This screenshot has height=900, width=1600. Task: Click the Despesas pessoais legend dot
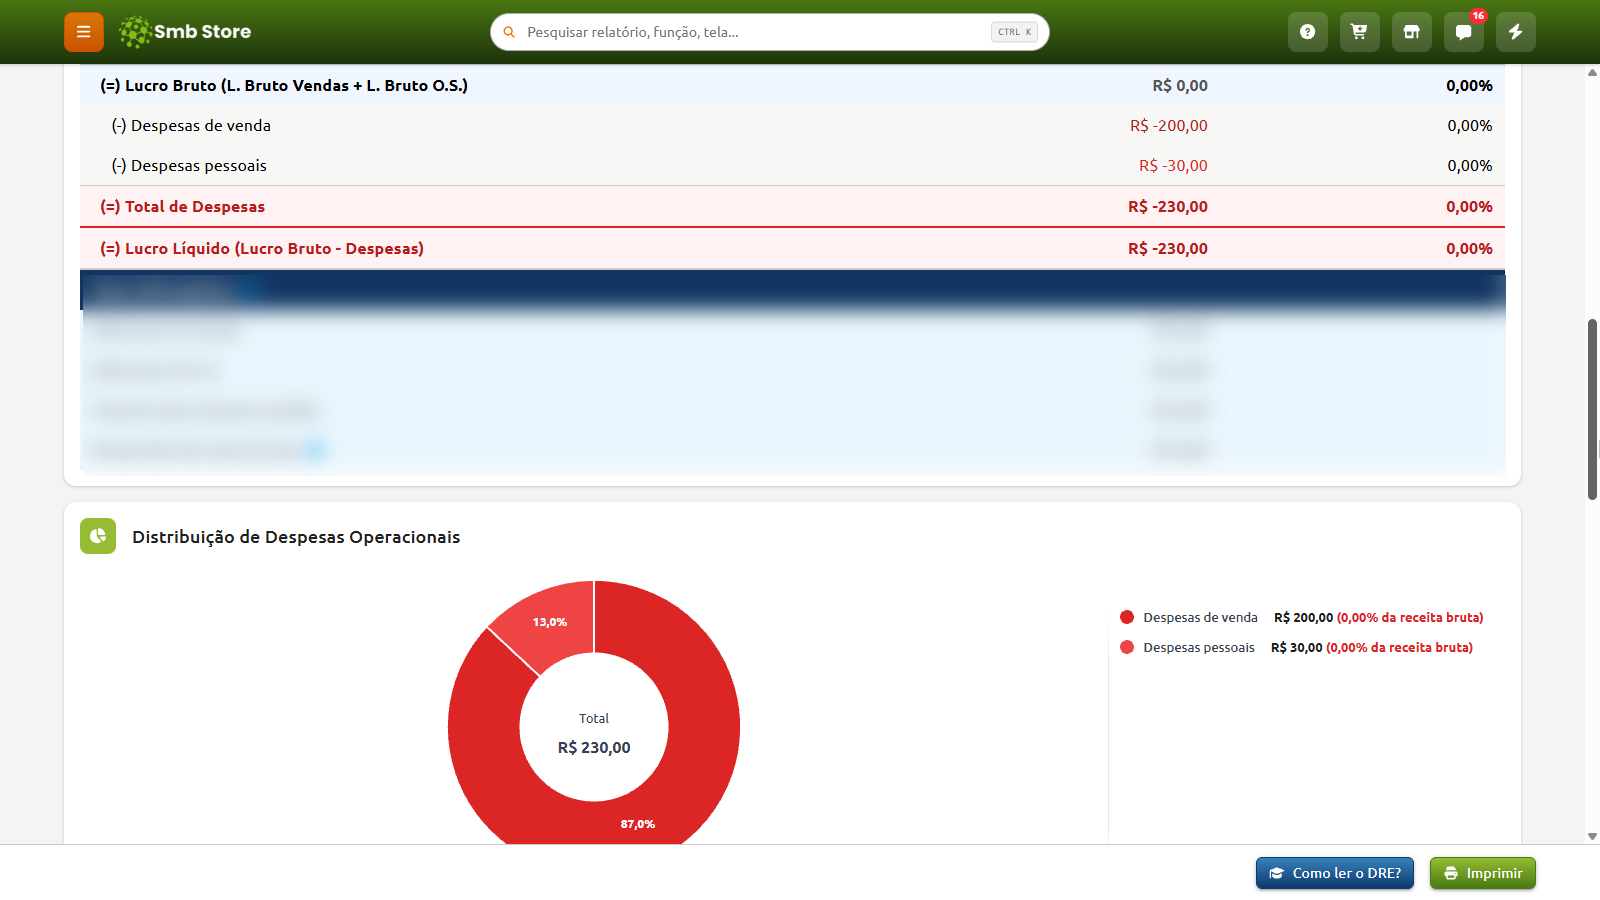coord(1127,647)
